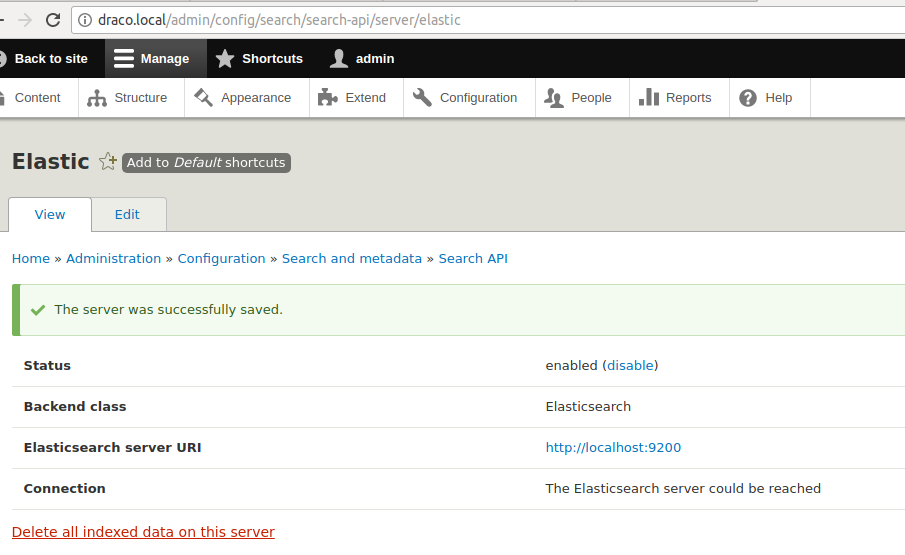Image resolution: width=905 pixels, height=555 pixels.
Task: Click the People icon in admin menu
Action: pyautogui.click(x=554, y=98)
